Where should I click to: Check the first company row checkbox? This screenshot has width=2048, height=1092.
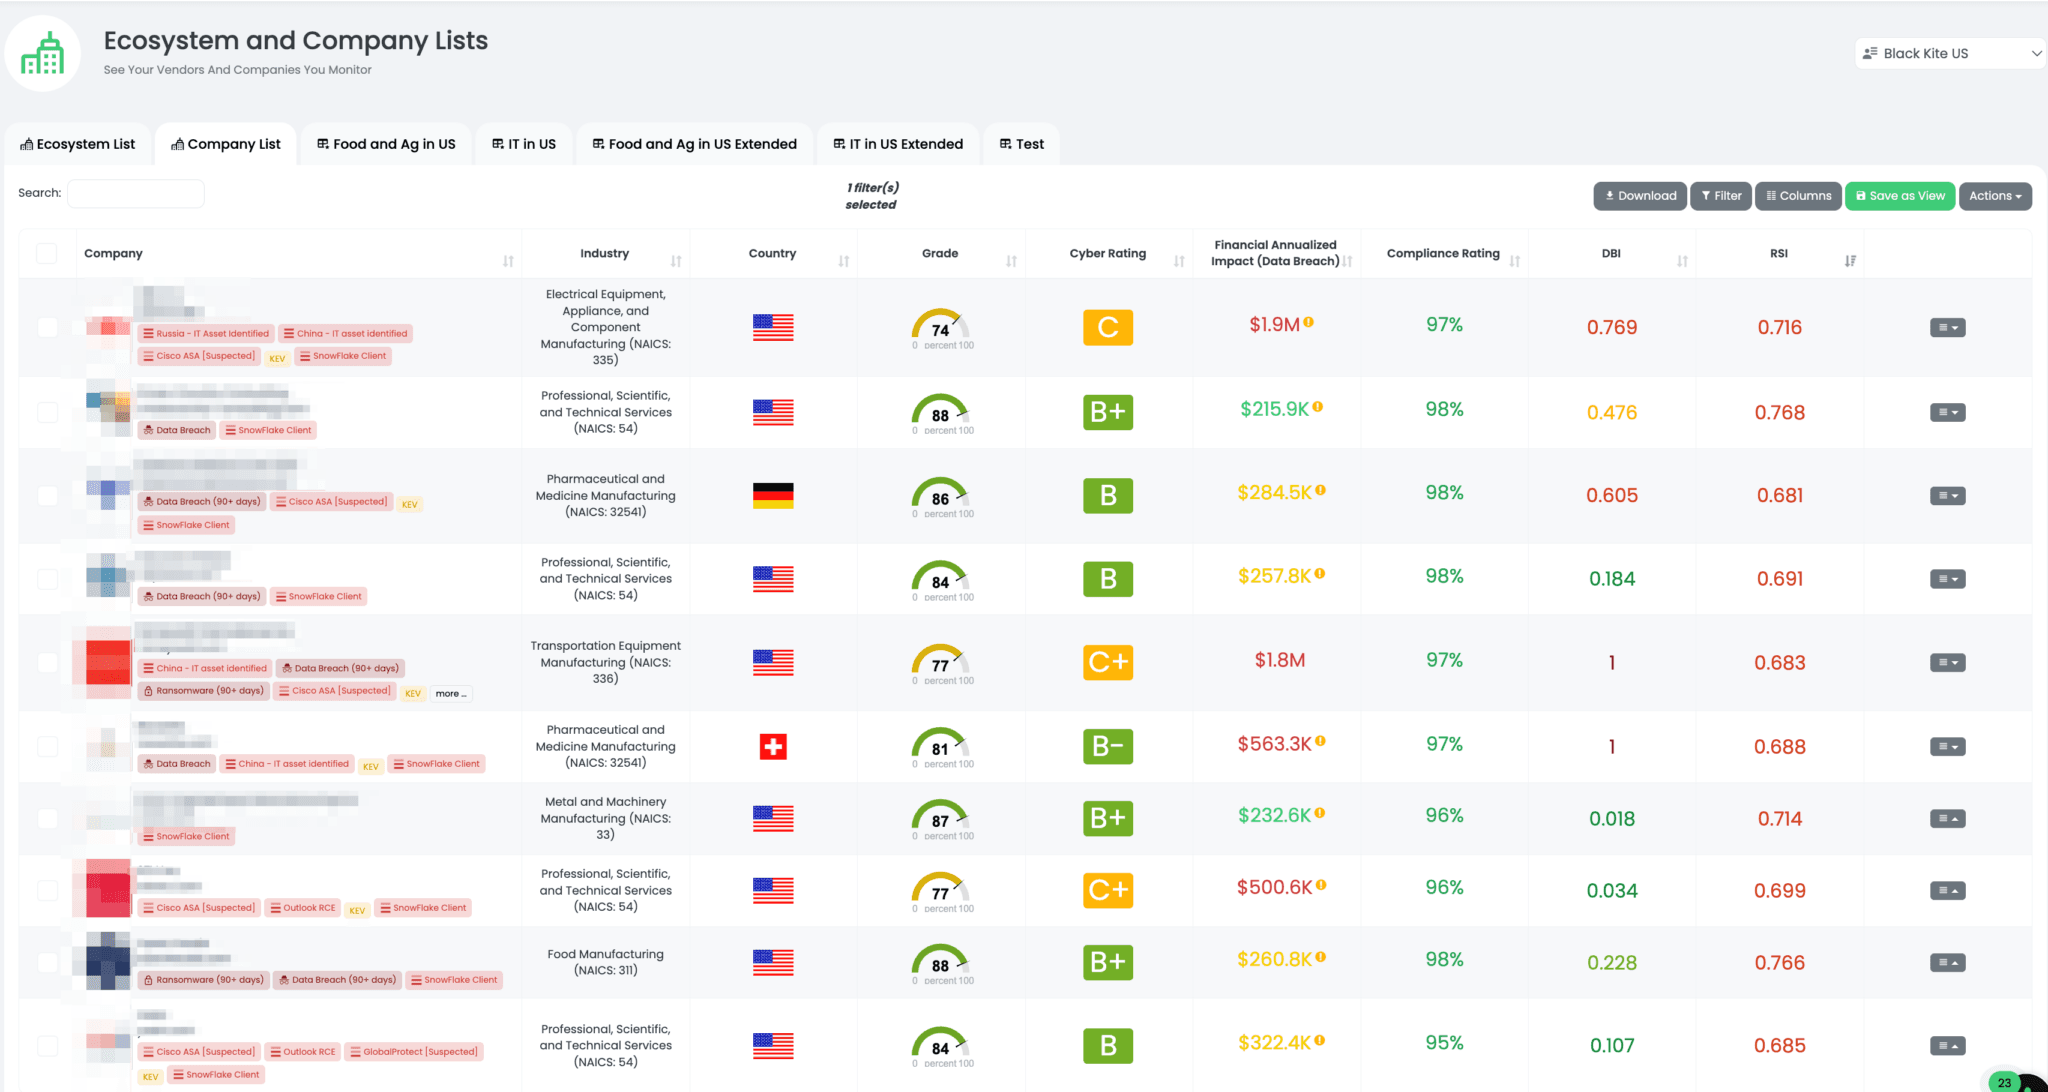tap(47, 328)
